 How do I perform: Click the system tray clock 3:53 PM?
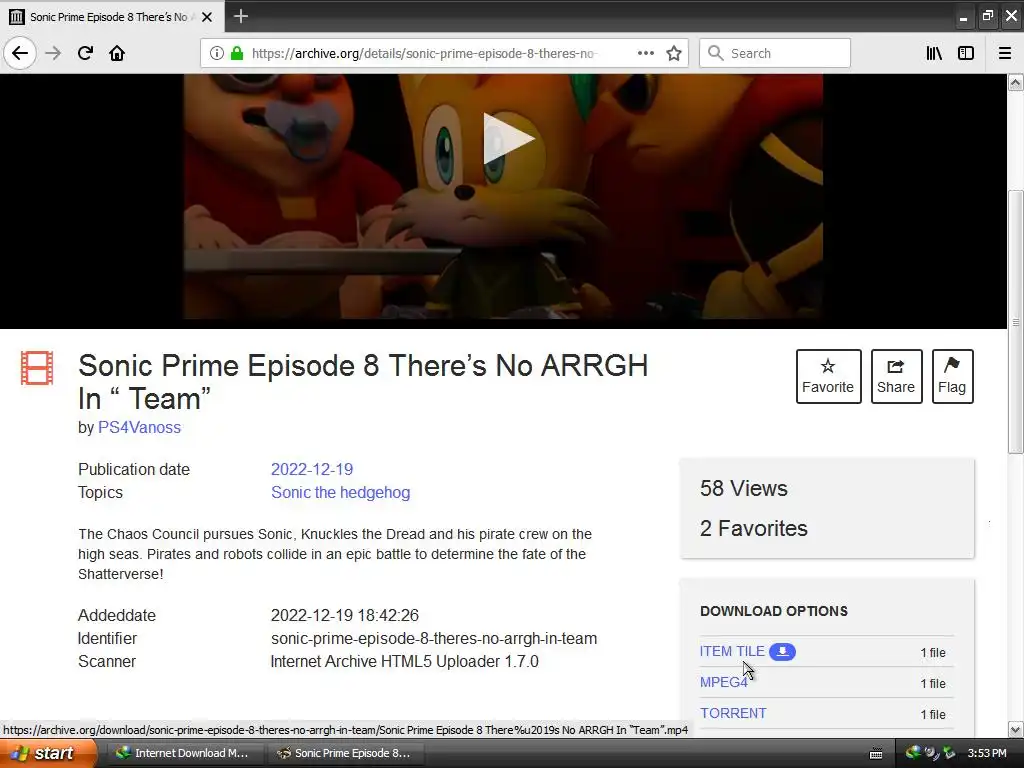coord(987,753)
